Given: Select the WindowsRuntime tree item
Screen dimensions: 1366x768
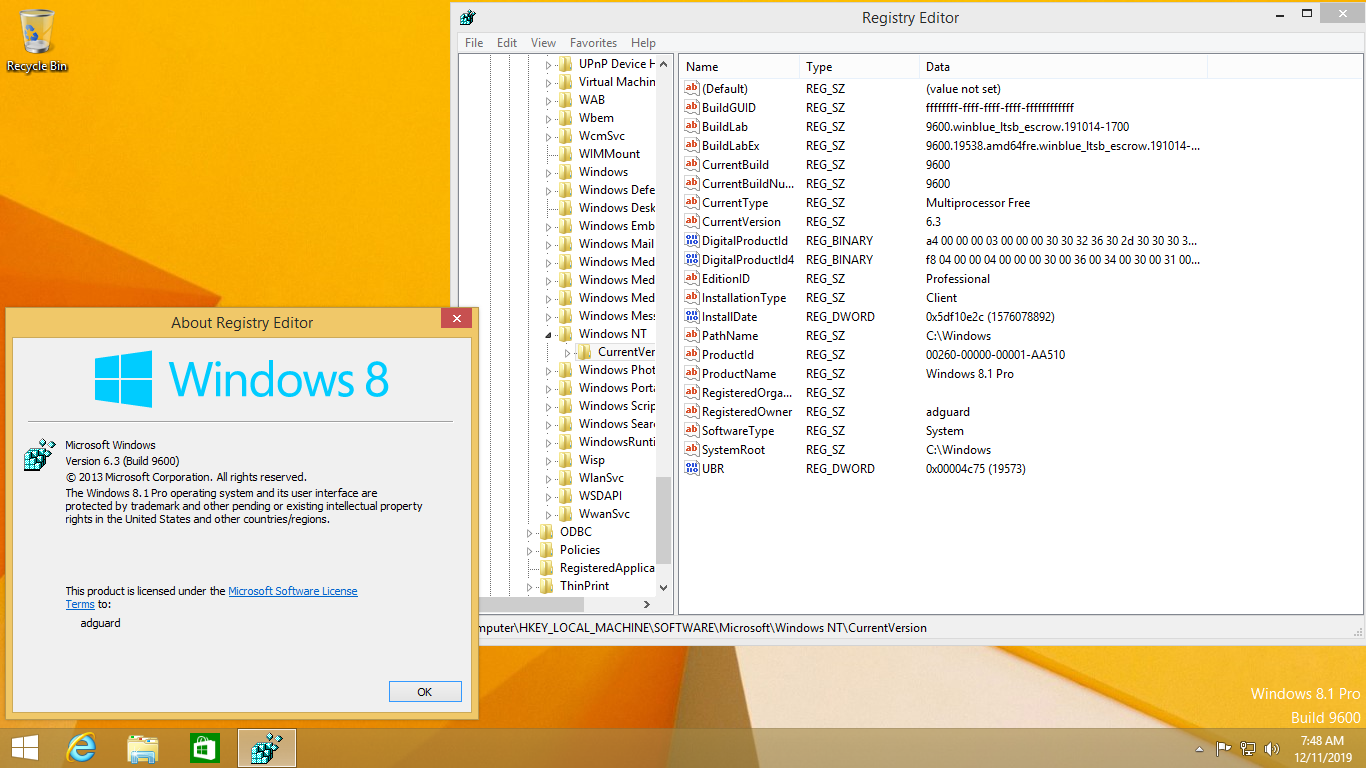Looking at the screenshot, I should point(617,442).
